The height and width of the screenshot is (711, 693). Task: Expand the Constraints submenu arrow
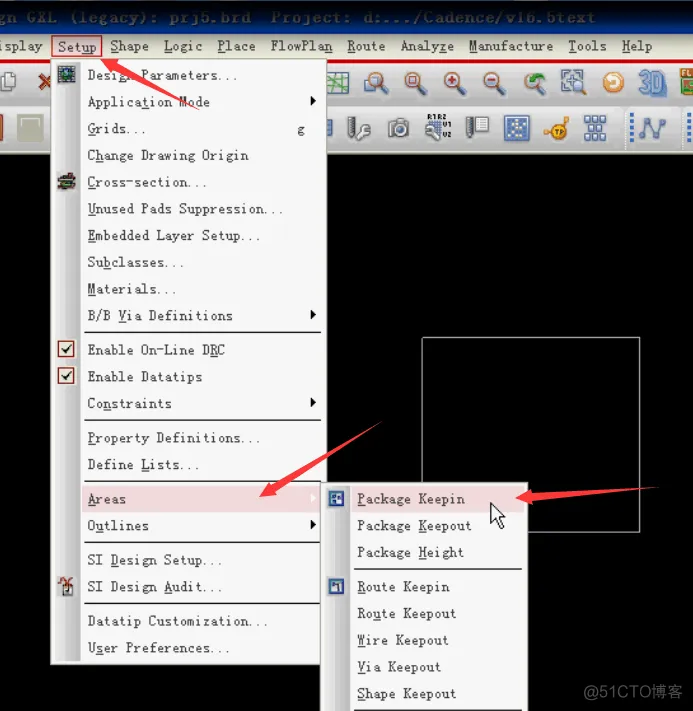point(313,402)
